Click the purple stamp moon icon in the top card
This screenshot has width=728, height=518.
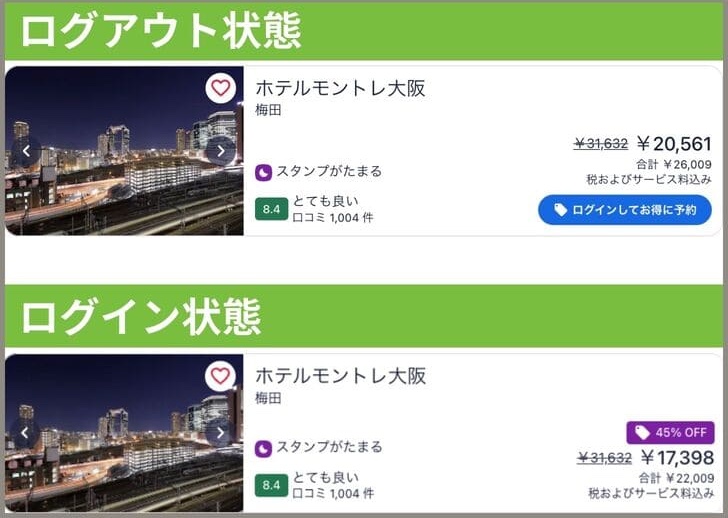point(264,172)
